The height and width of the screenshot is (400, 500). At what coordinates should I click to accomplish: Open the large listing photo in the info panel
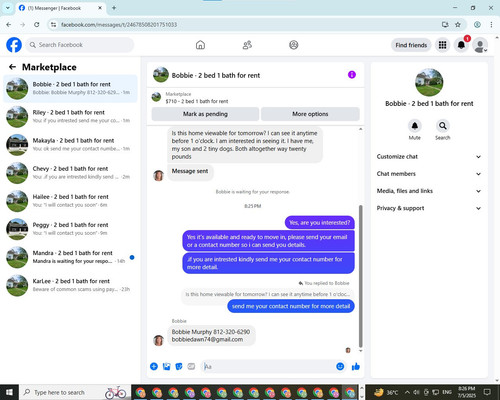[x=429, y=82]
